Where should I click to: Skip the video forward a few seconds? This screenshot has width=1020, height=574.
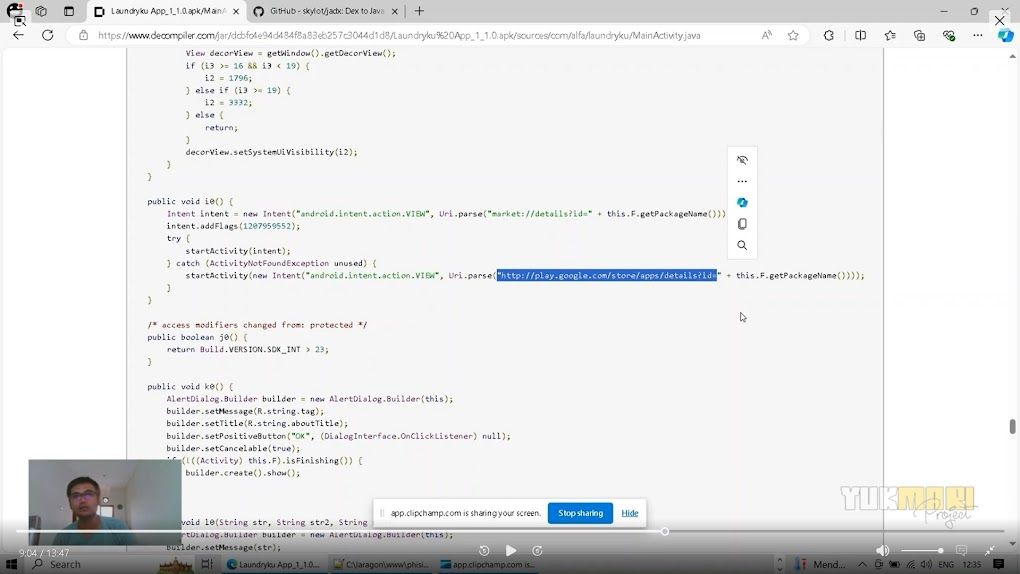[x=537, y=551]
